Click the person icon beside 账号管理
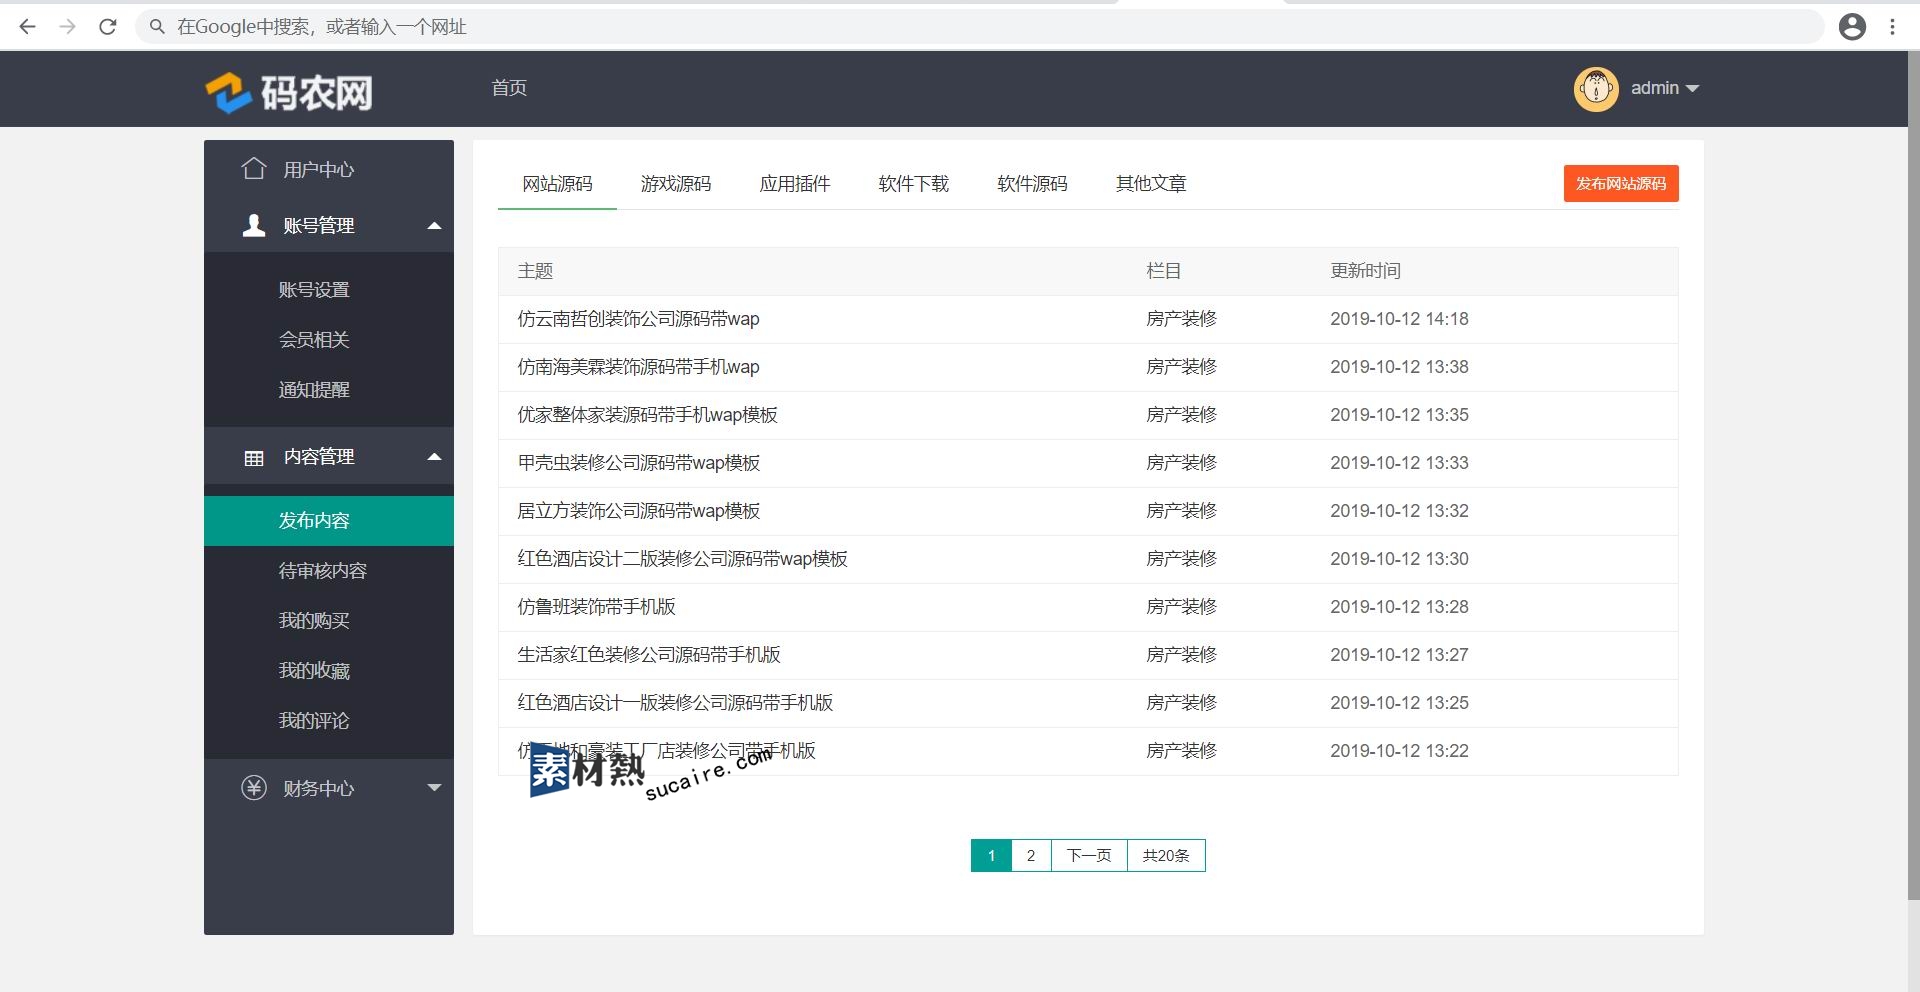This screenshot has height=992, width=1920. click(x=254, y=225)
